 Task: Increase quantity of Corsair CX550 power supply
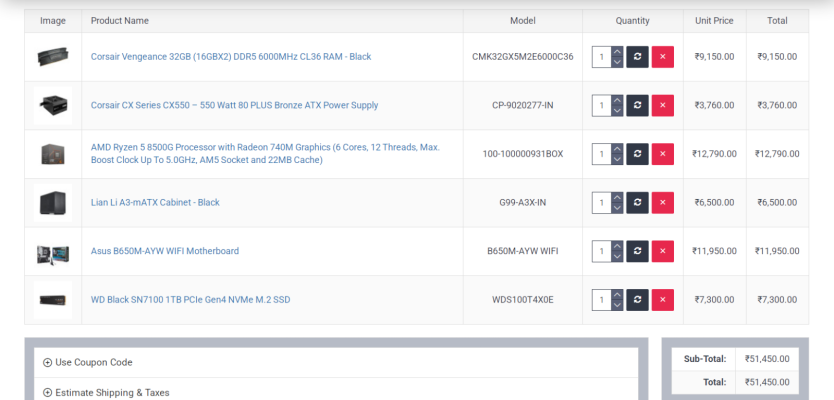pyautogui.click(x=617, y=100)
